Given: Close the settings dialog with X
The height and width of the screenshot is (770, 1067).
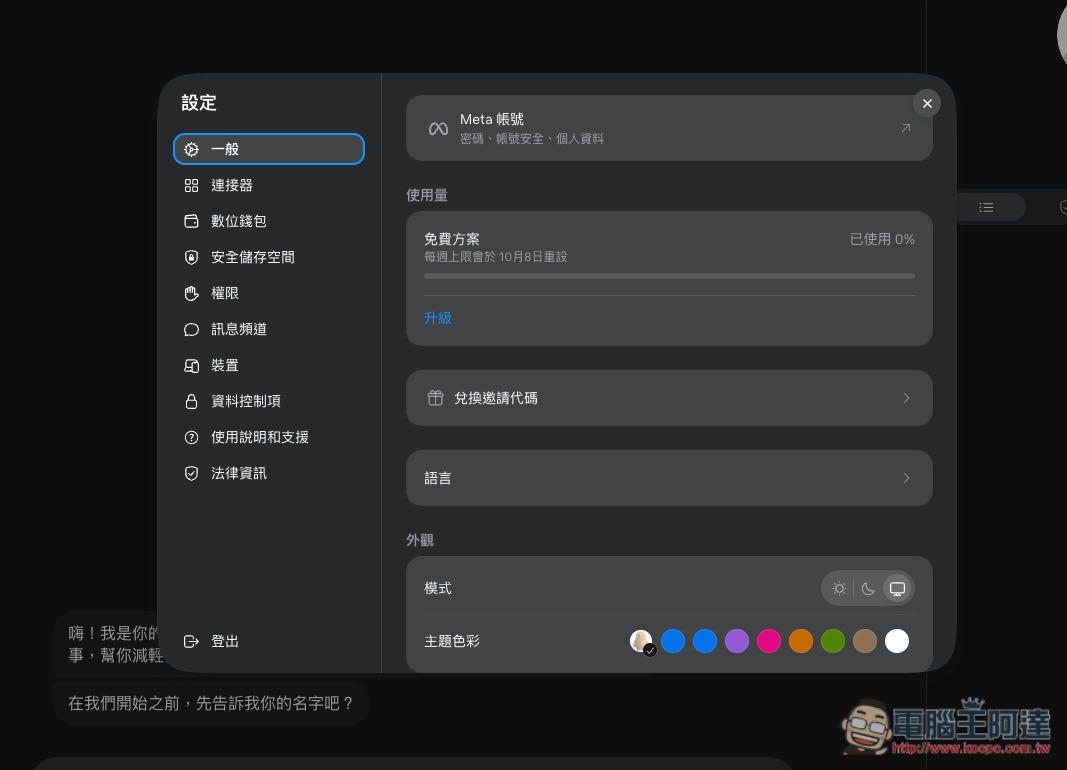Looking at the screenshot, I should pyautogui.click(x=927, y=103).
